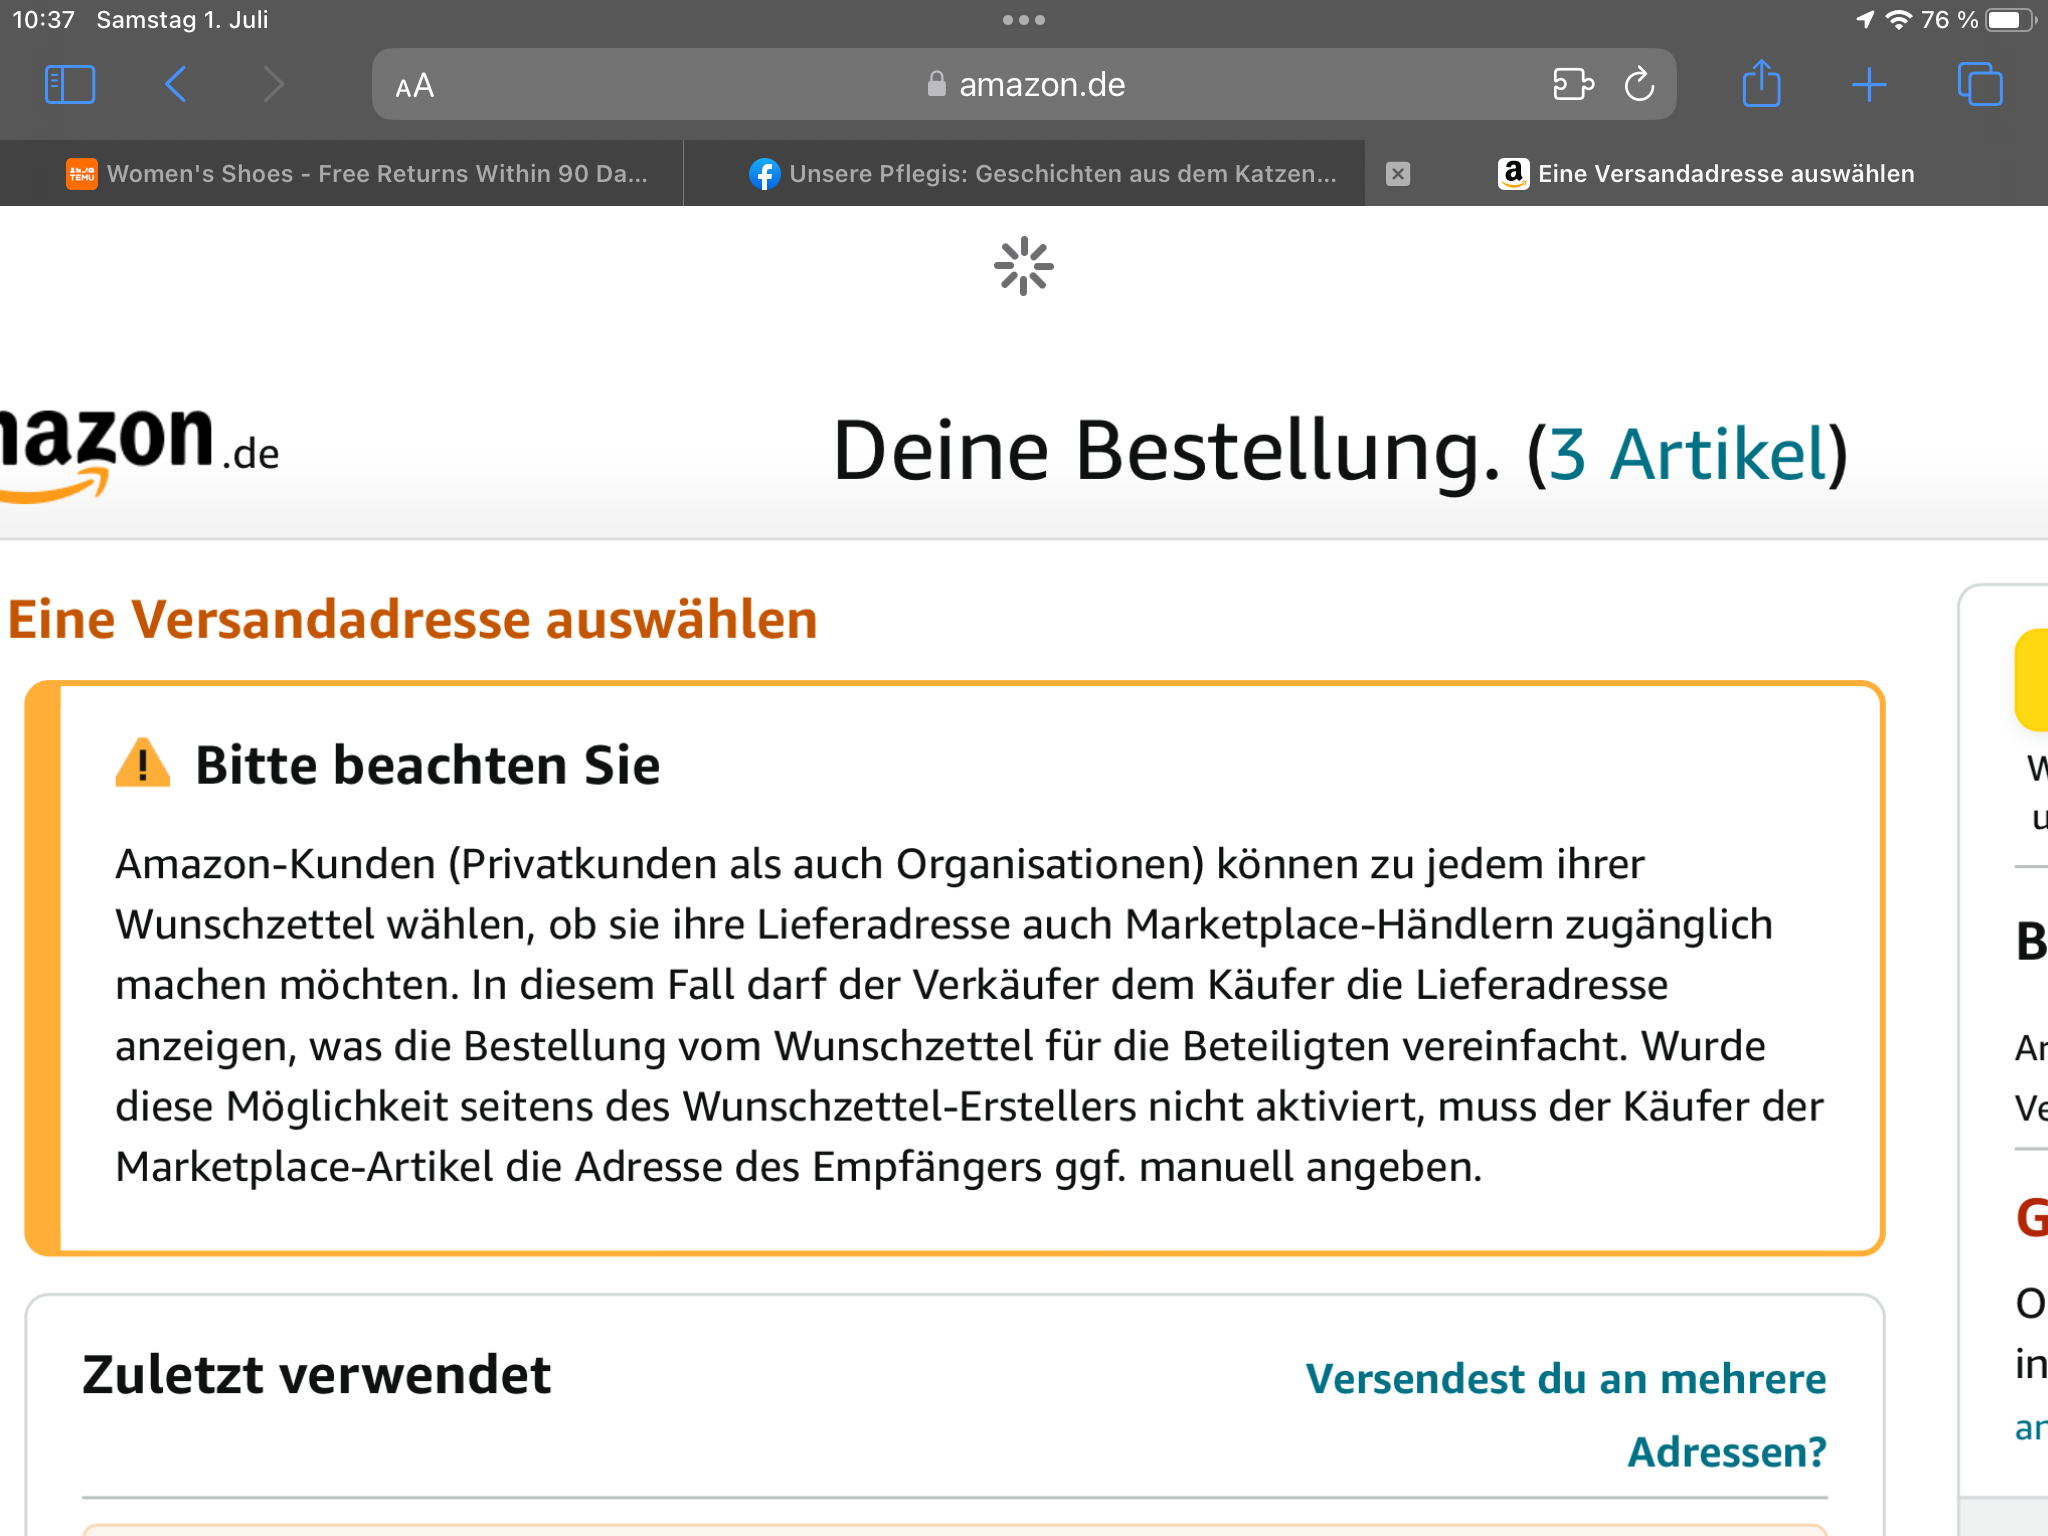Image resolution: width=2048 pixels, height=1536 pixels.
Task: Tap the 10:37 clock
Action: [x=43, y=20]
